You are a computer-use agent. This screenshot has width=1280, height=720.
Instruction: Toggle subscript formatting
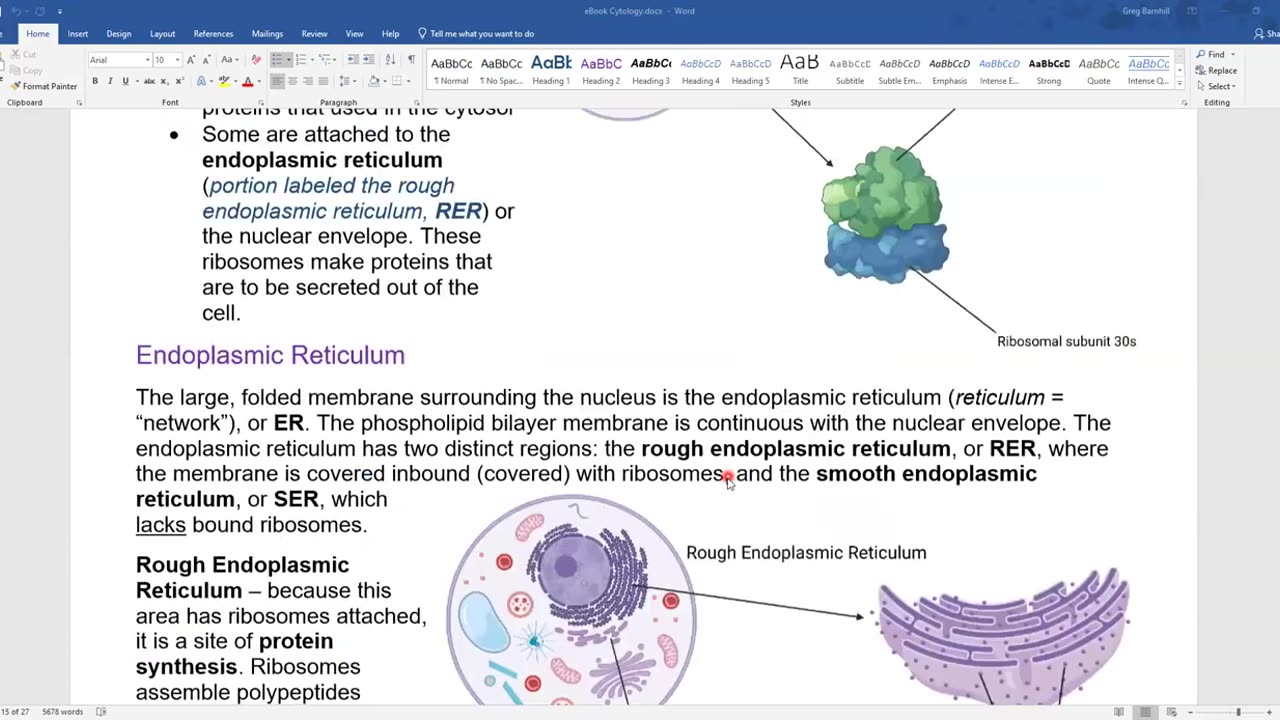pos(165,81)
